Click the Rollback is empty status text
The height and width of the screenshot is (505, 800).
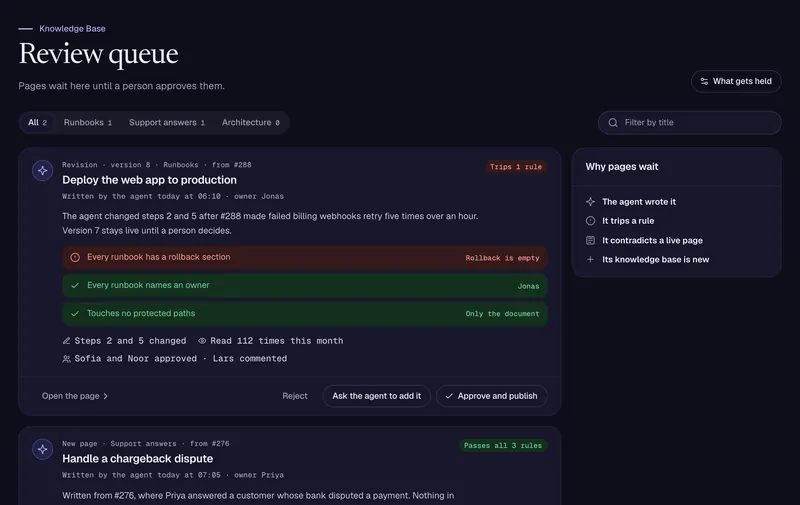pos(502,258)
